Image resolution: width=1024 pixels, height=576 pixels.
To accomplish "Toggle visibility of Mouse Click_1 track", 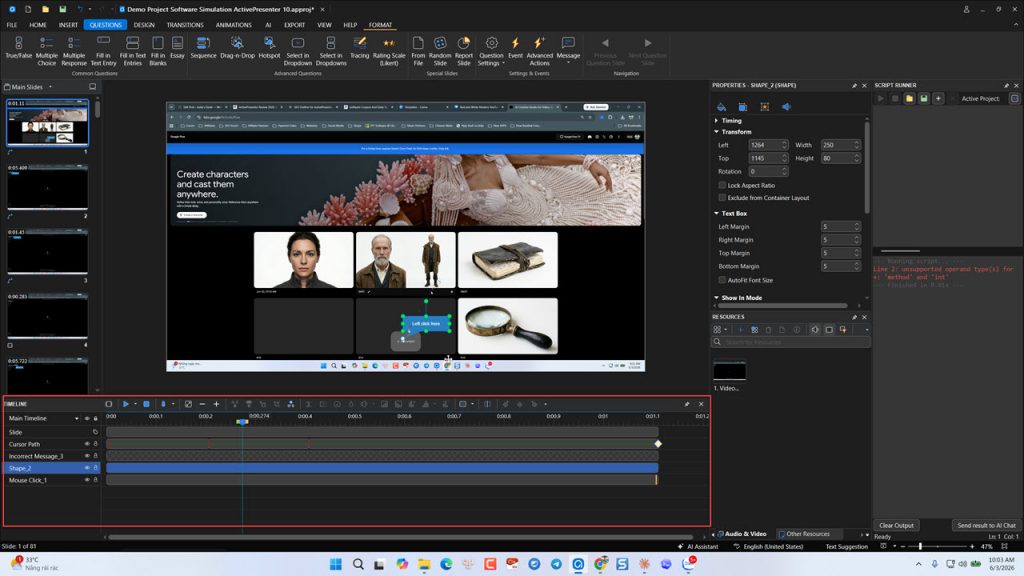I will tap(87, 480).
